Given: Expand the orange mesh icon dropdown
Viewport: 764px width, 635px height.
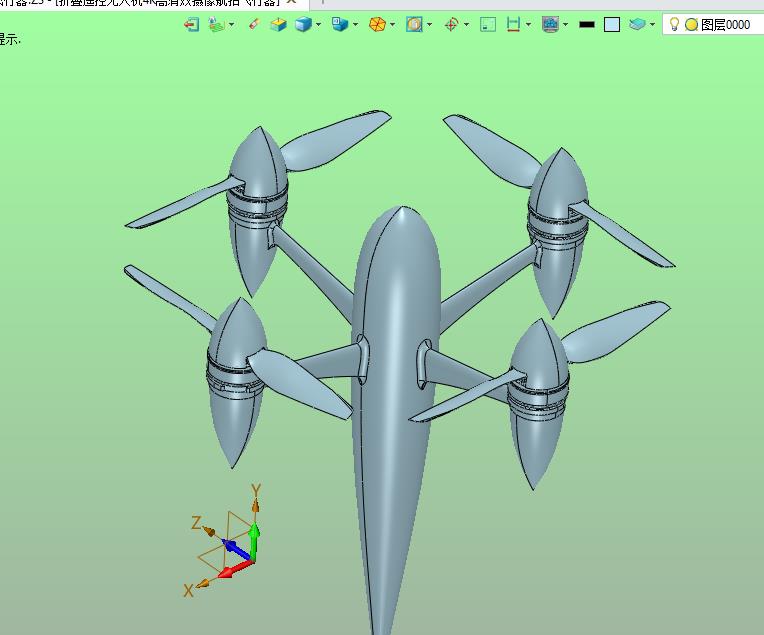Looking at the screenshot, I should [392, 24].
